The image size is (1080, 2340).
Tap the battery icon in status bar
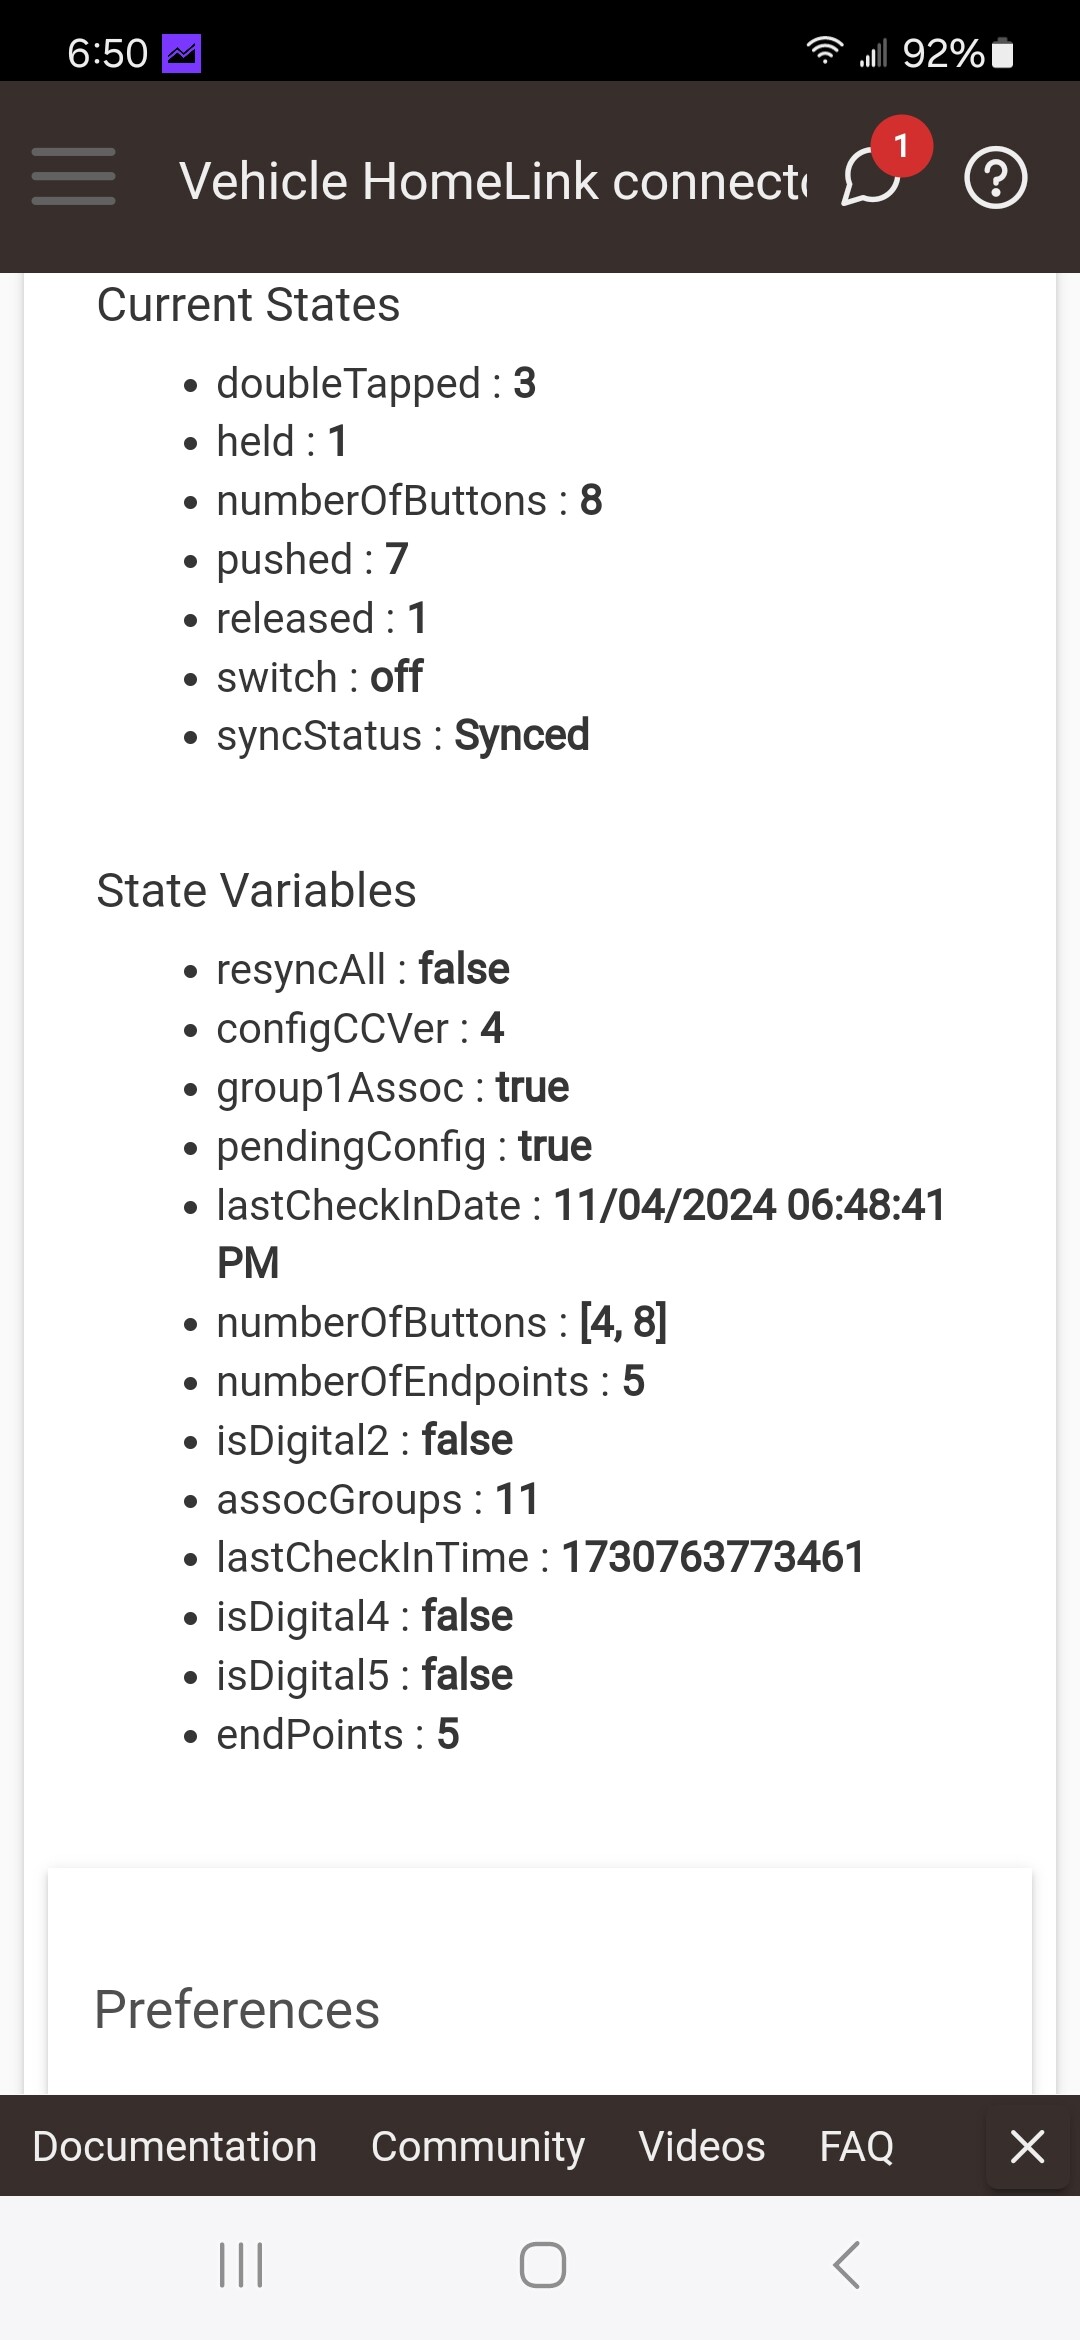click(x=1003, y=53)
